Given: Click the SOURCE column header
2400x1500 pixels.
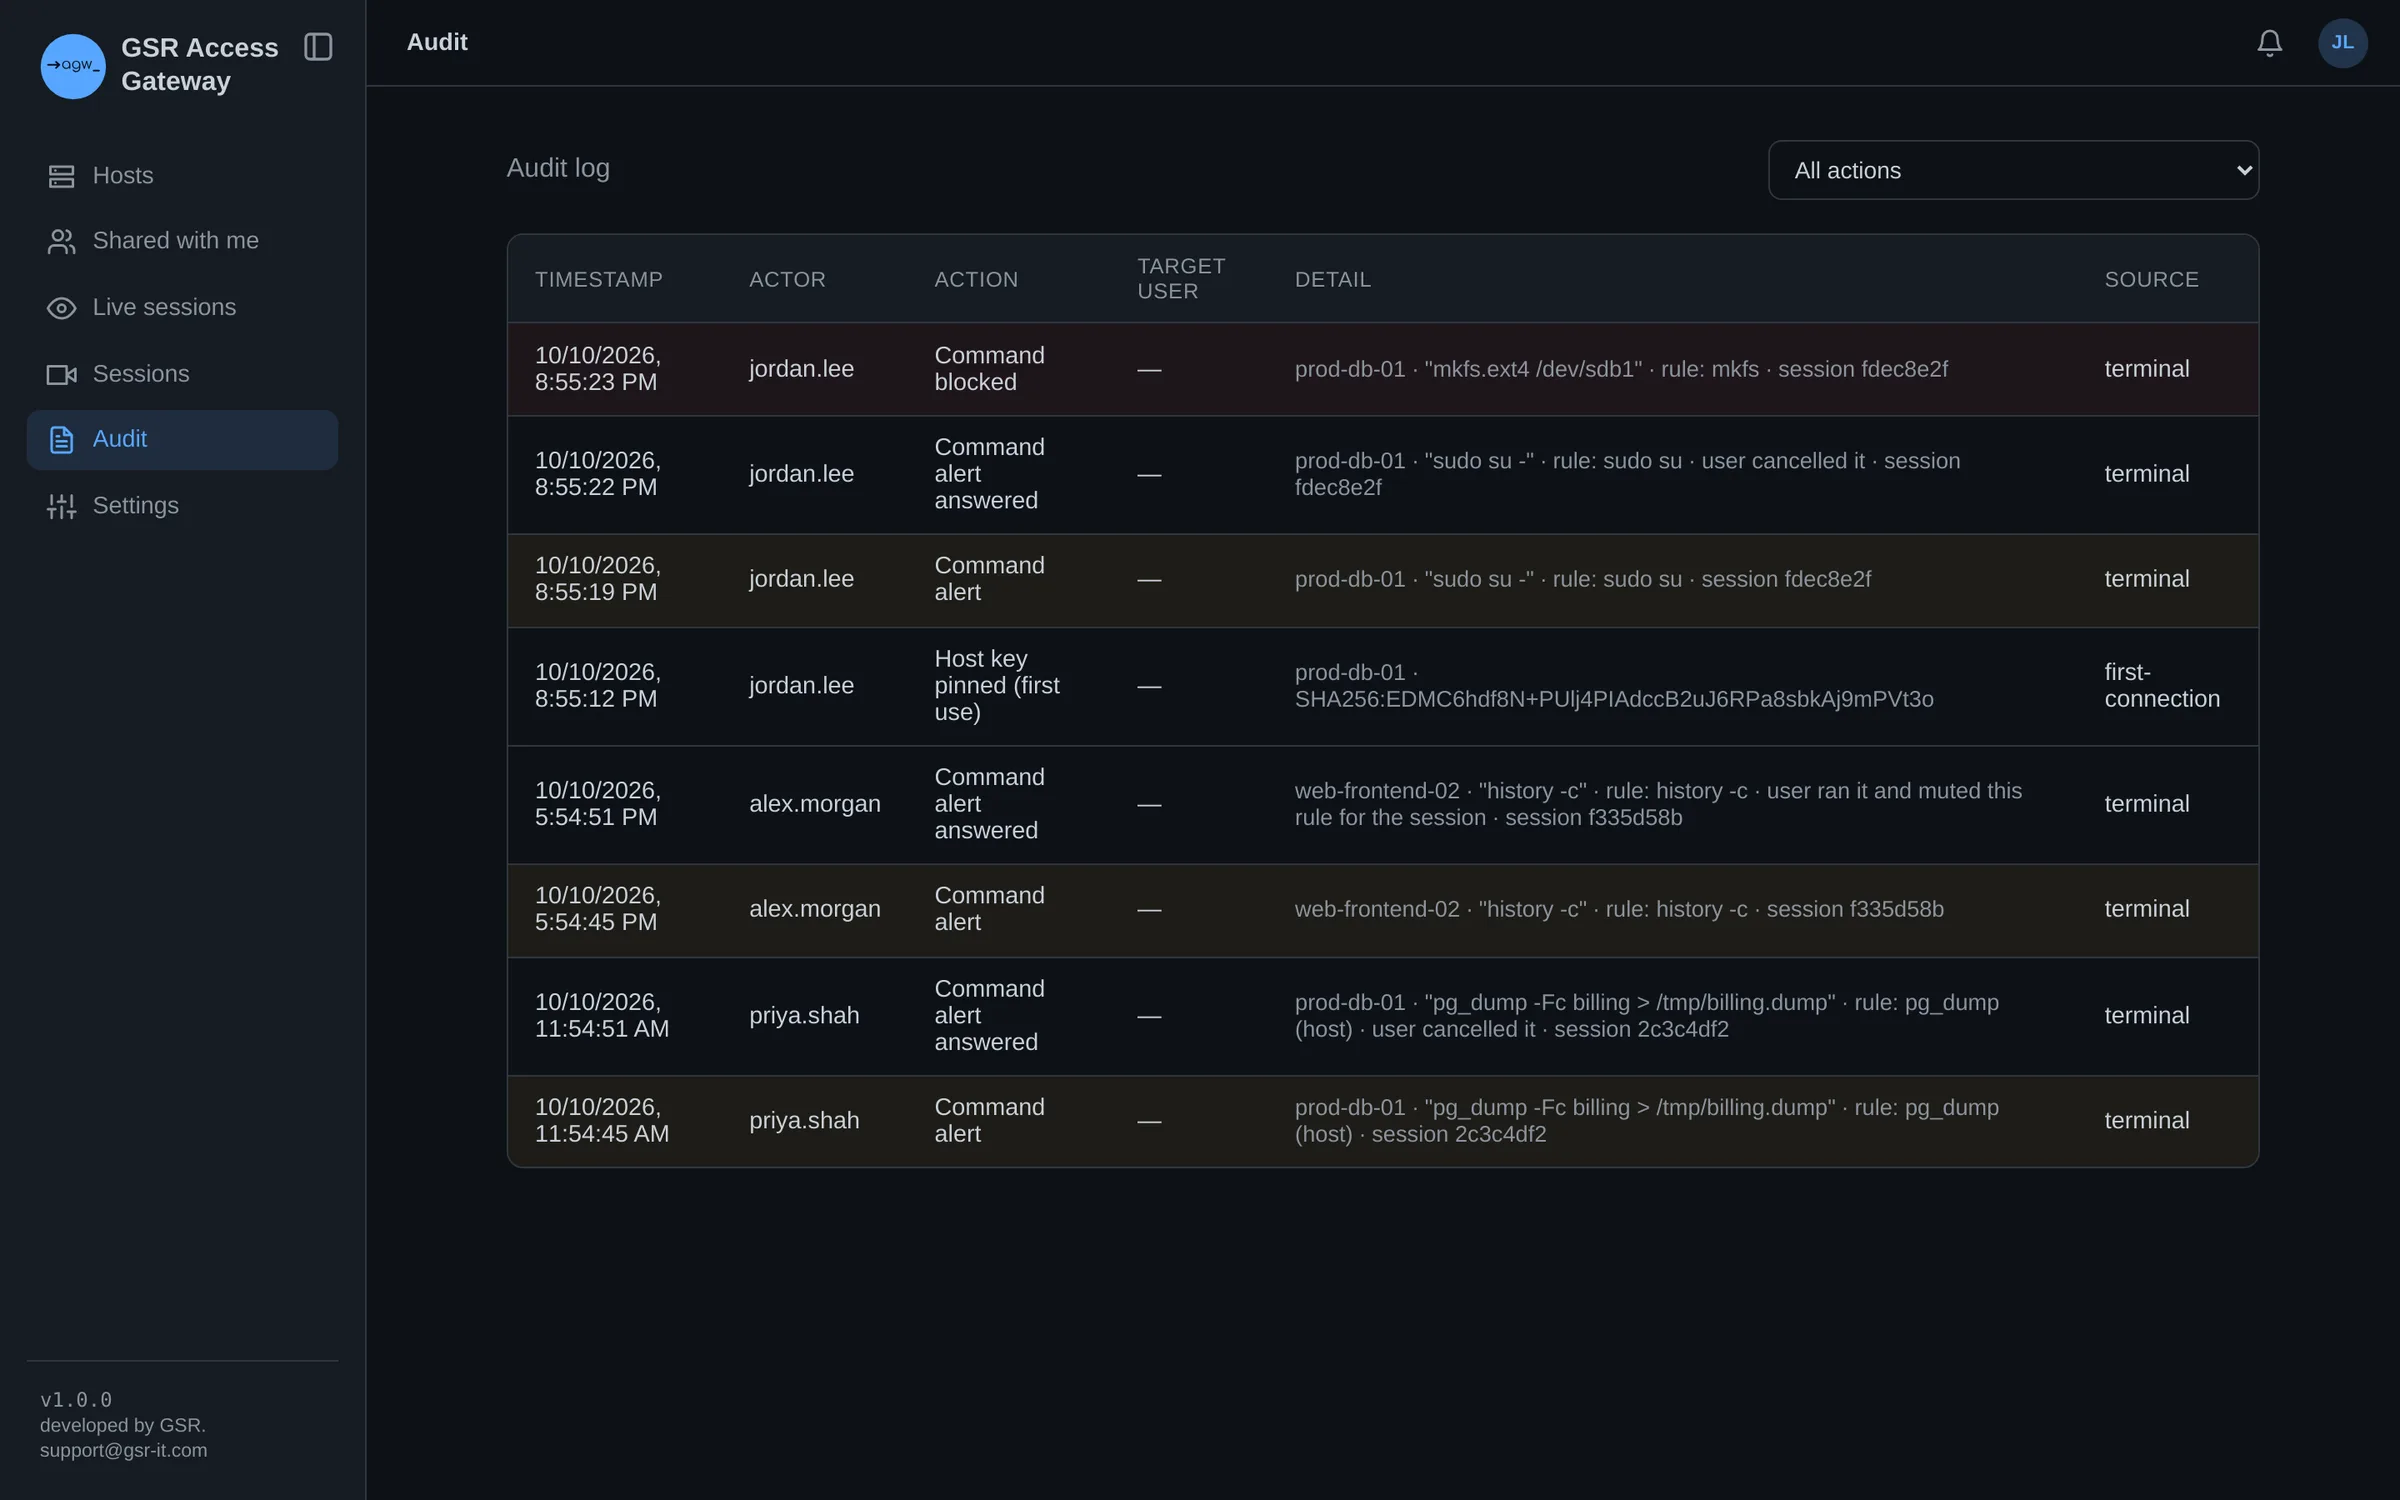Looking at the screenshot, I should (x=2151, y=280).
